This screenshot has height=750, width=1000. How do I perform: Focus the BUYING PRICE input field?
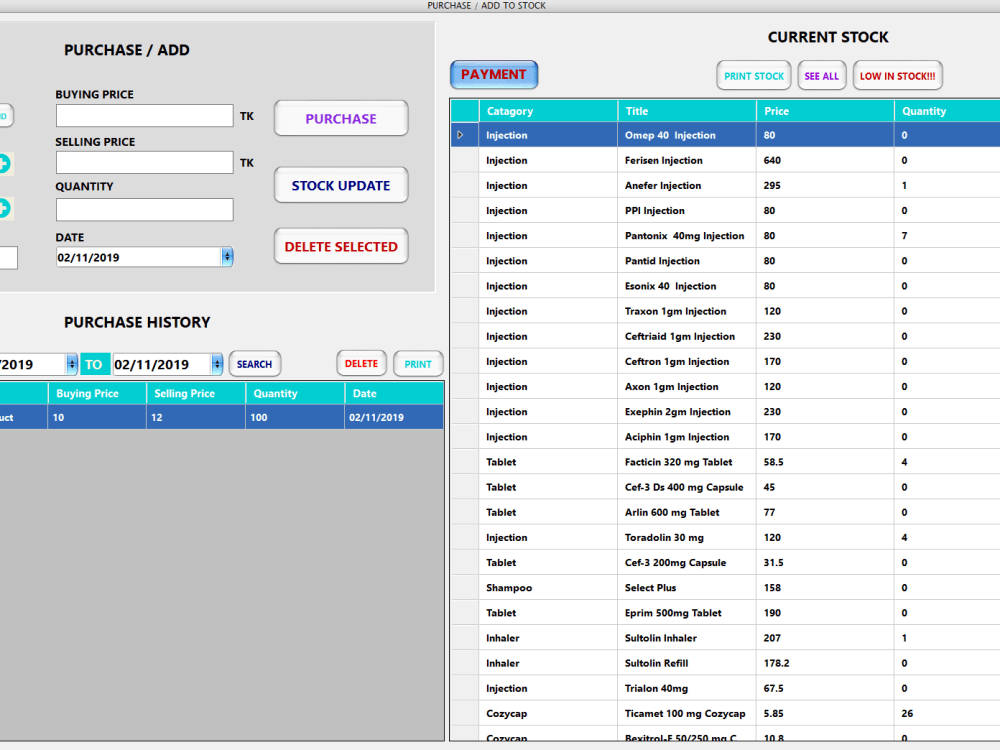tap(144, 116)
